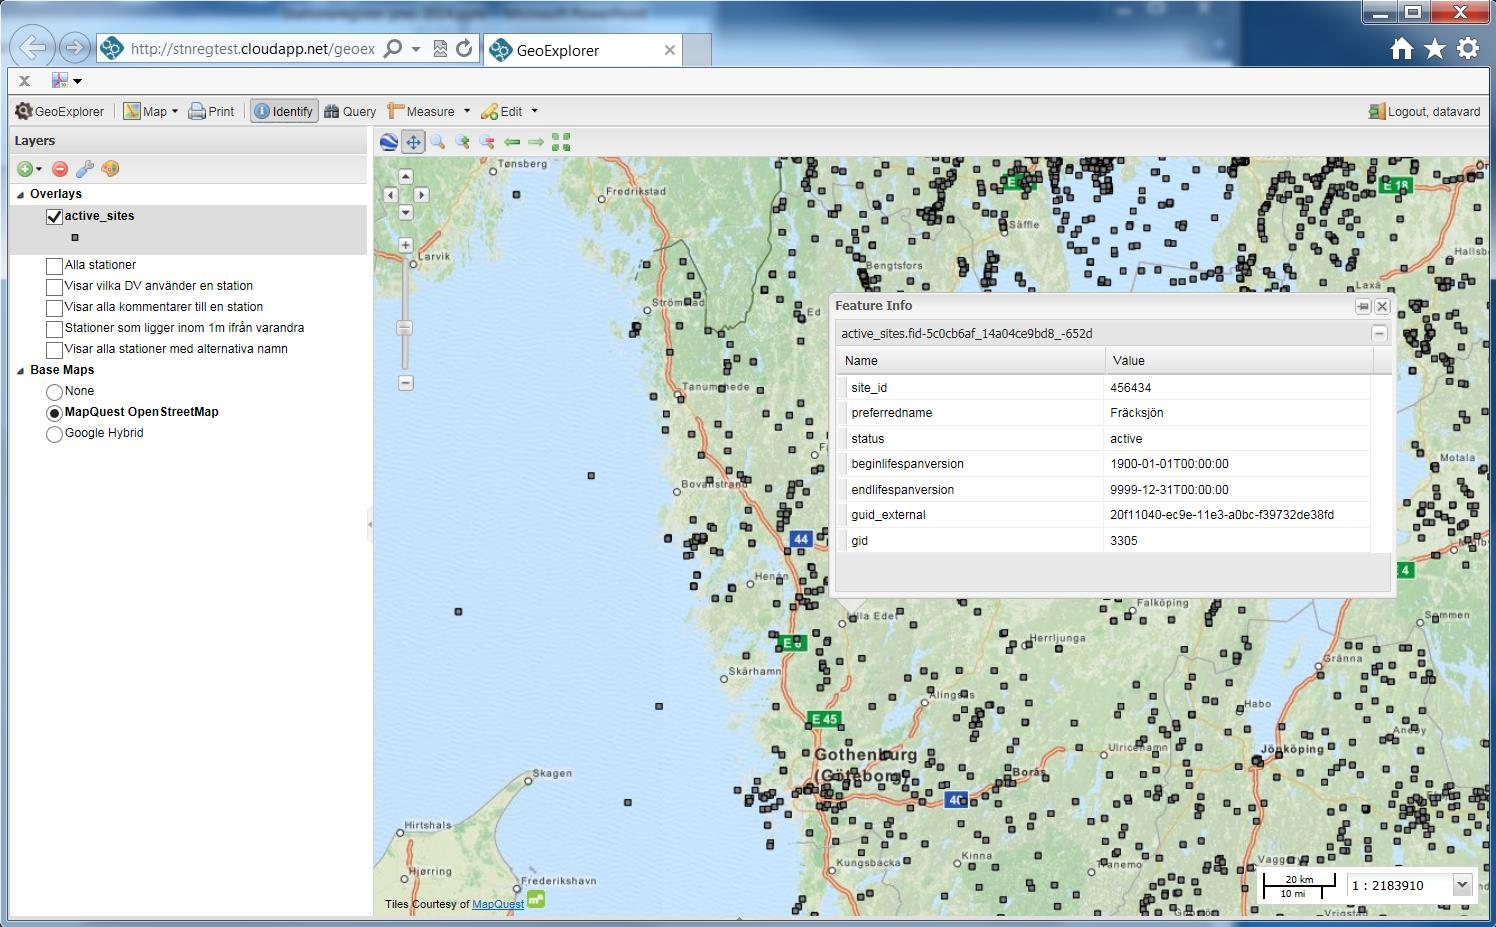Click the site_id value 456434
Screen dimensions: 1496x927
click(1130, 388)
